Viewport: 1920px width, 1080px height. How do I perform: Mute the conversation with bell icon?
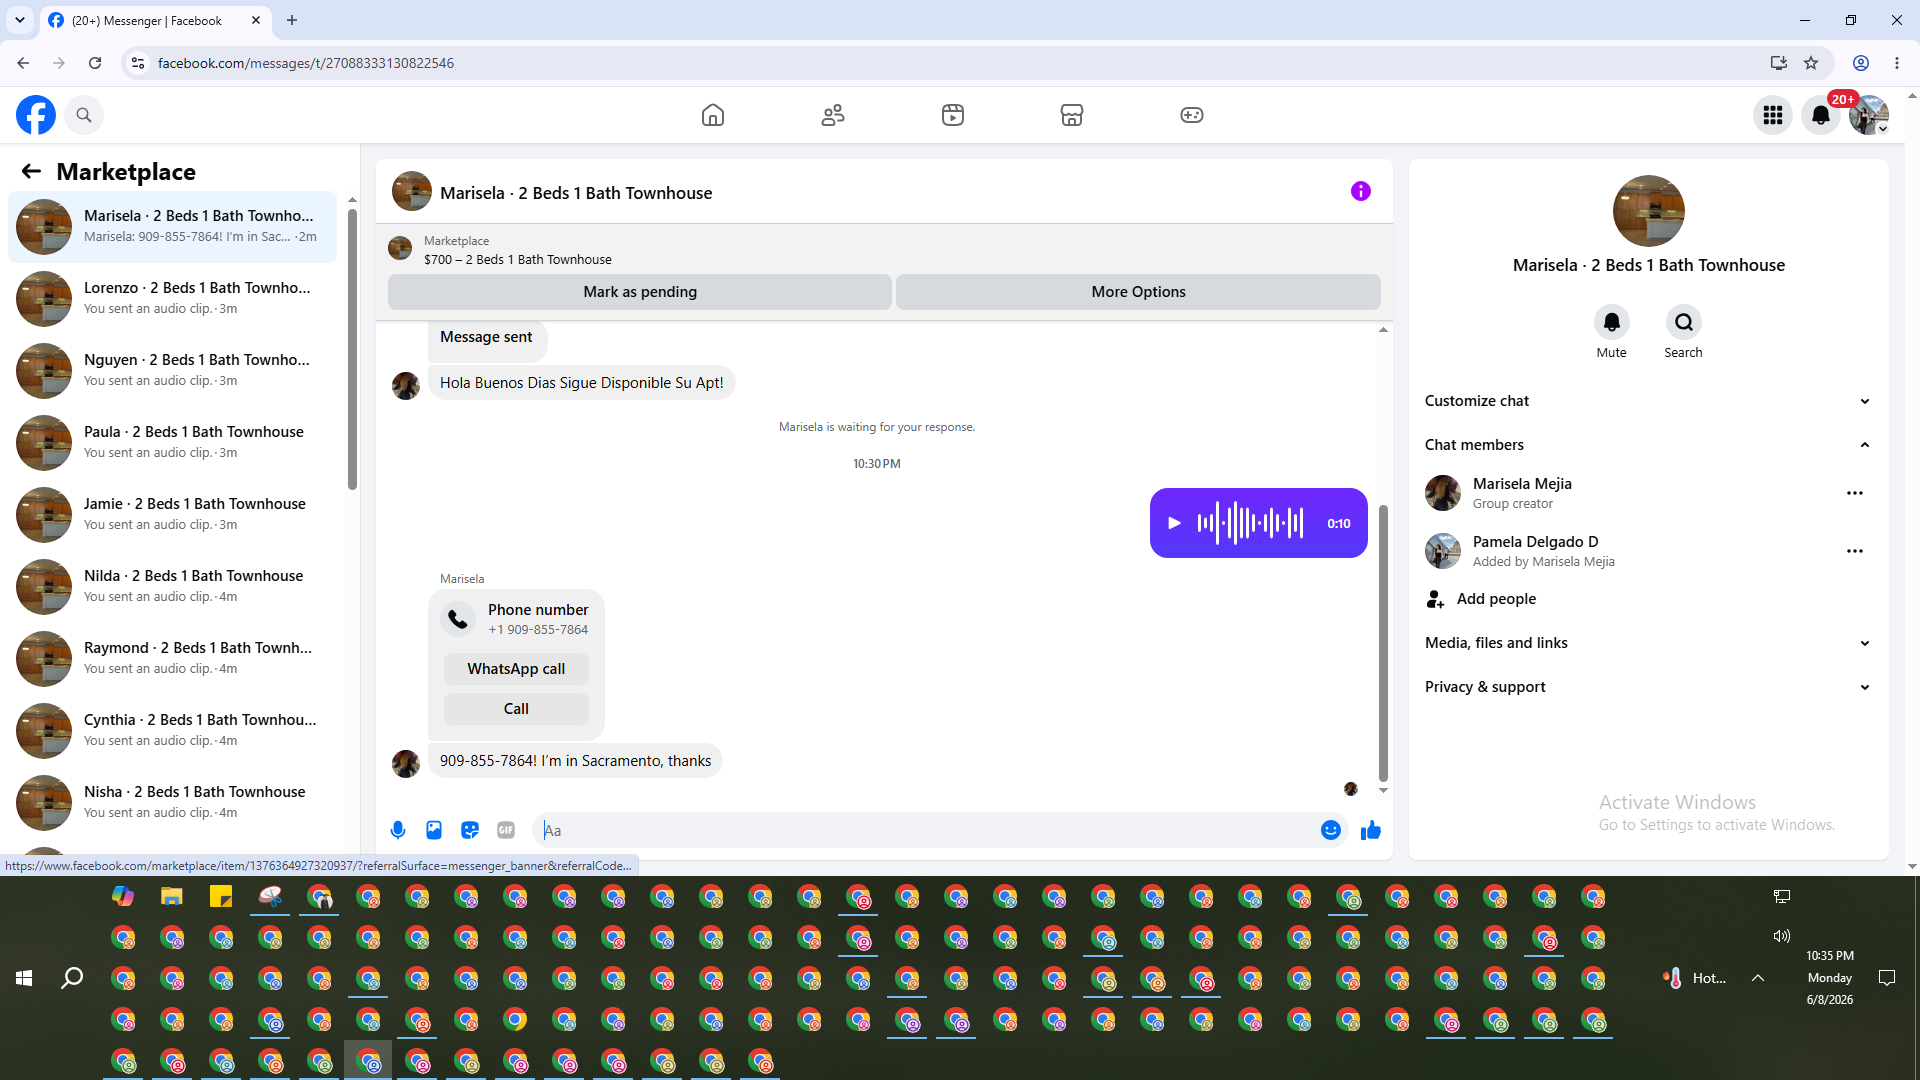tap(1612, 322)
